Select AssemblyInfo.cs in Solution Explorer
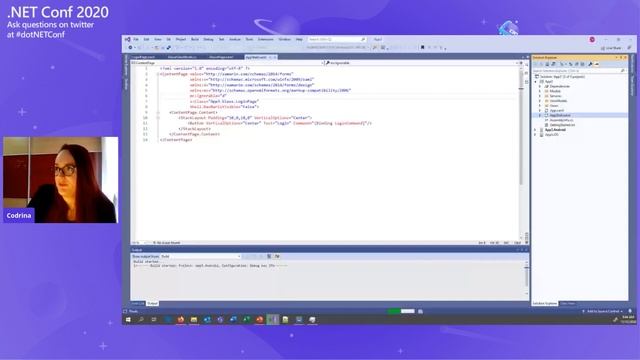The width and height of the screenshot is (640, 360). point(561,120)
